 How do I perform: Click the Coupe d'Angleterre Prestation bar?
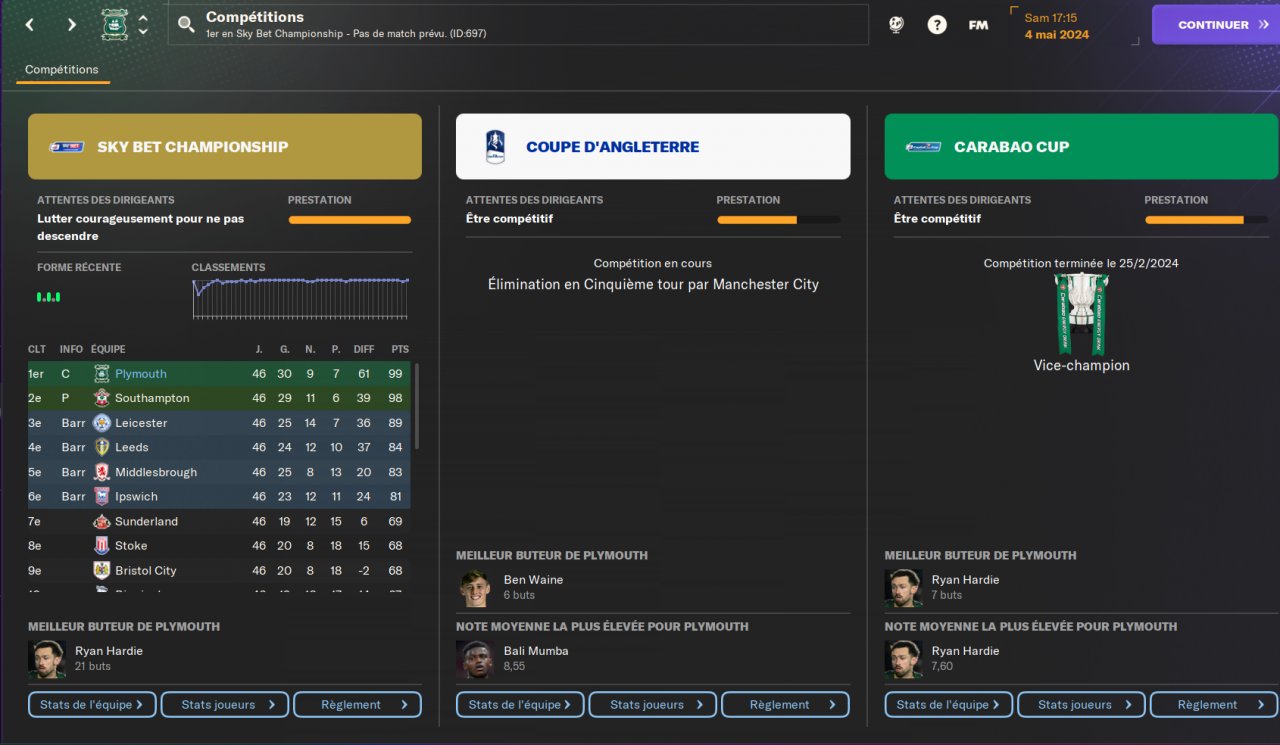778,219
